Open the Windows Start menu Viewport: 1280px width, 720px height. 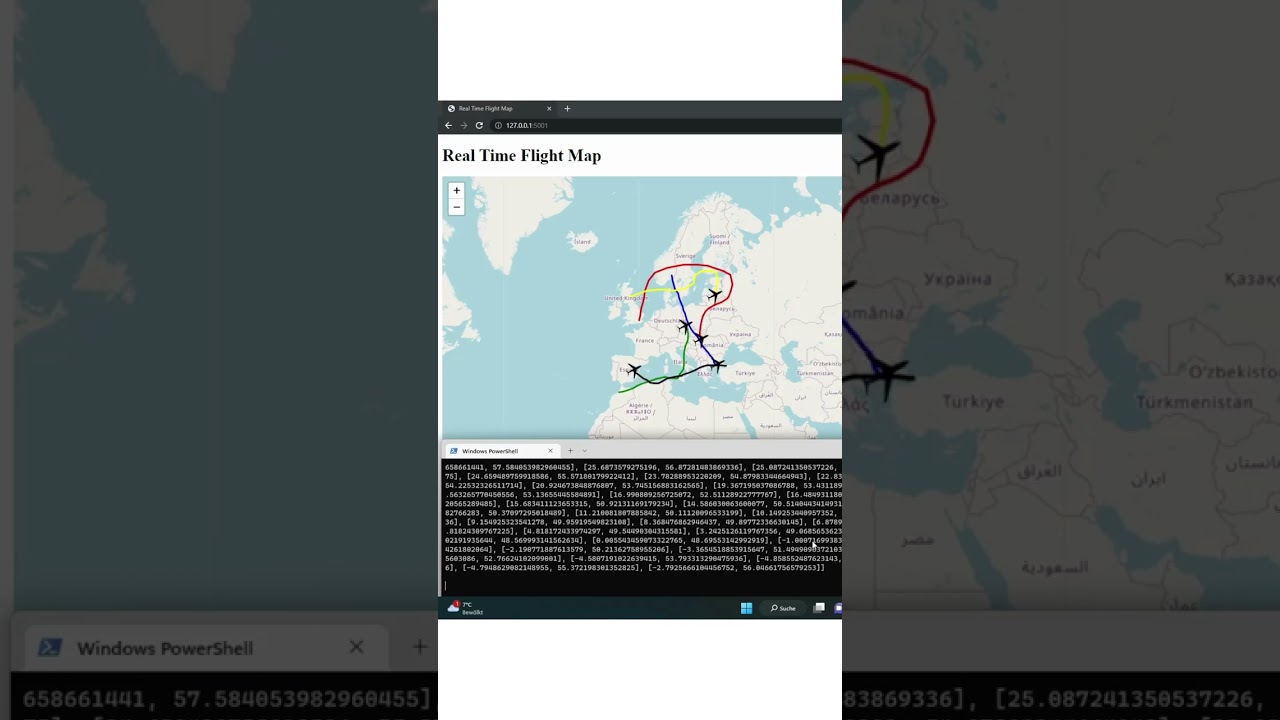pos(746,608)
